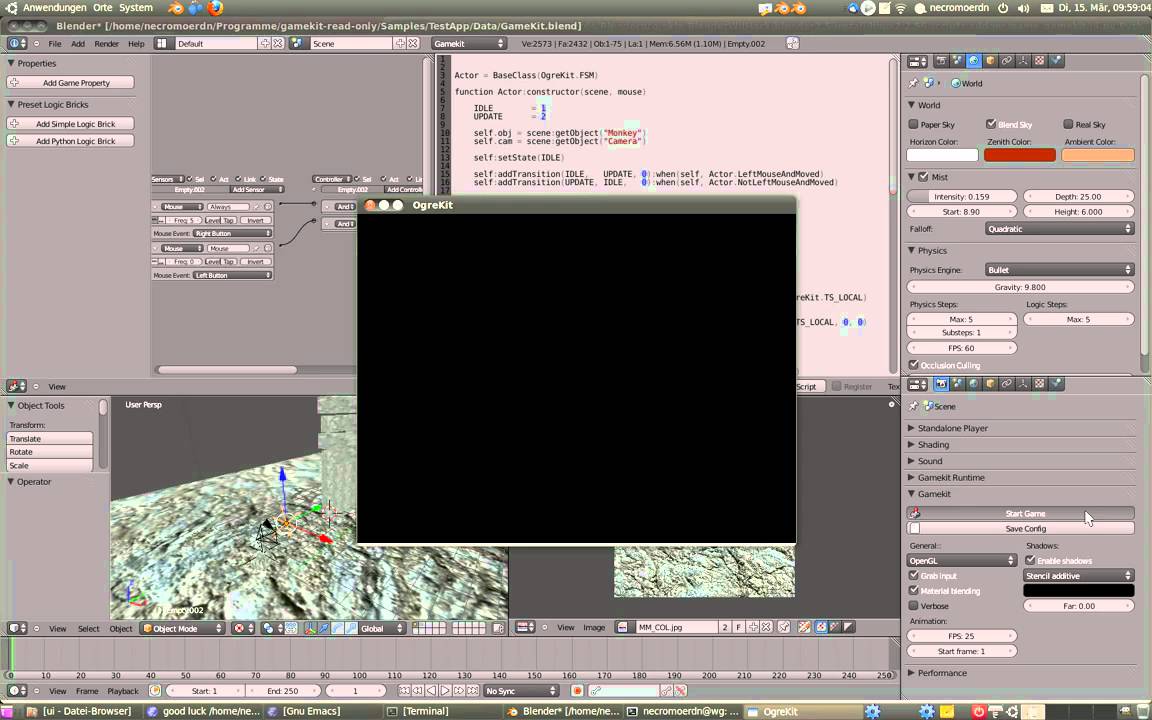Open the No Sync dropdown in timeline

tap(521, 691)
